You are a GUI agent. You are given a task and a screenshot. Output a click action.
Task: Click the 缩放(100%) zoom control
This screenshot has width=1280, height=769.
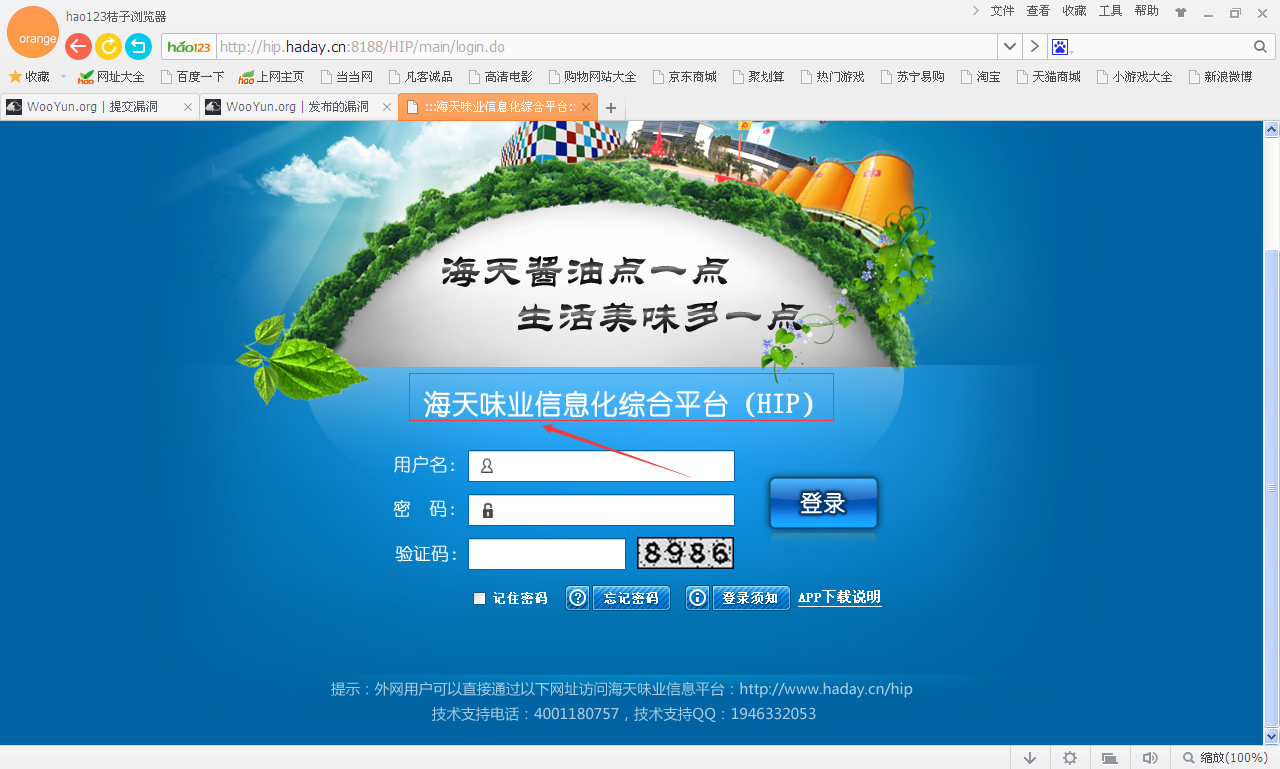point(1225,758)
